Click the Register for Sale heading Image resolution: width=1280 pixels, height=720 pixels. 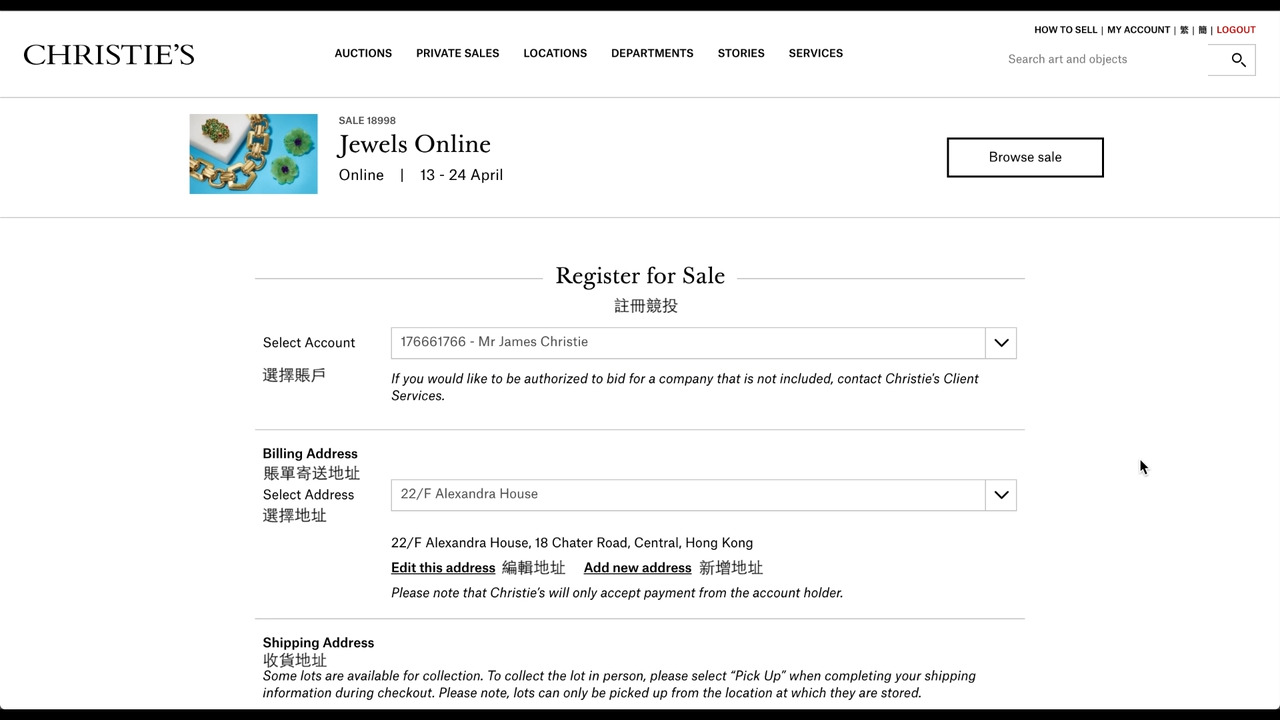(x=640, y=276)
